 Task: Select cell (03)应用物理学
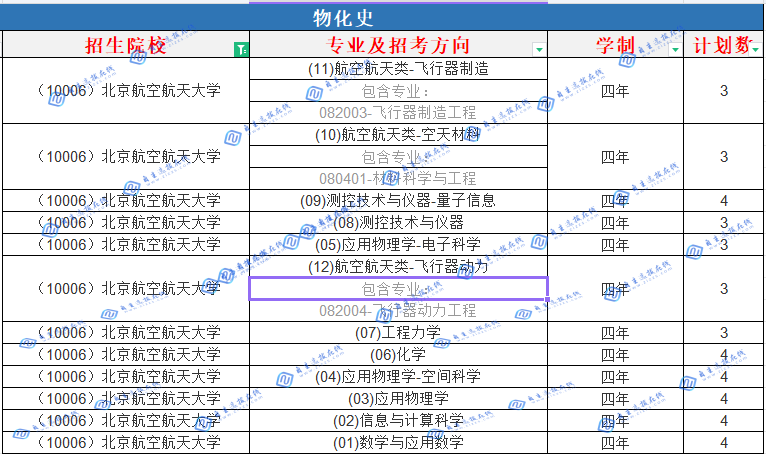click(398, 398)
